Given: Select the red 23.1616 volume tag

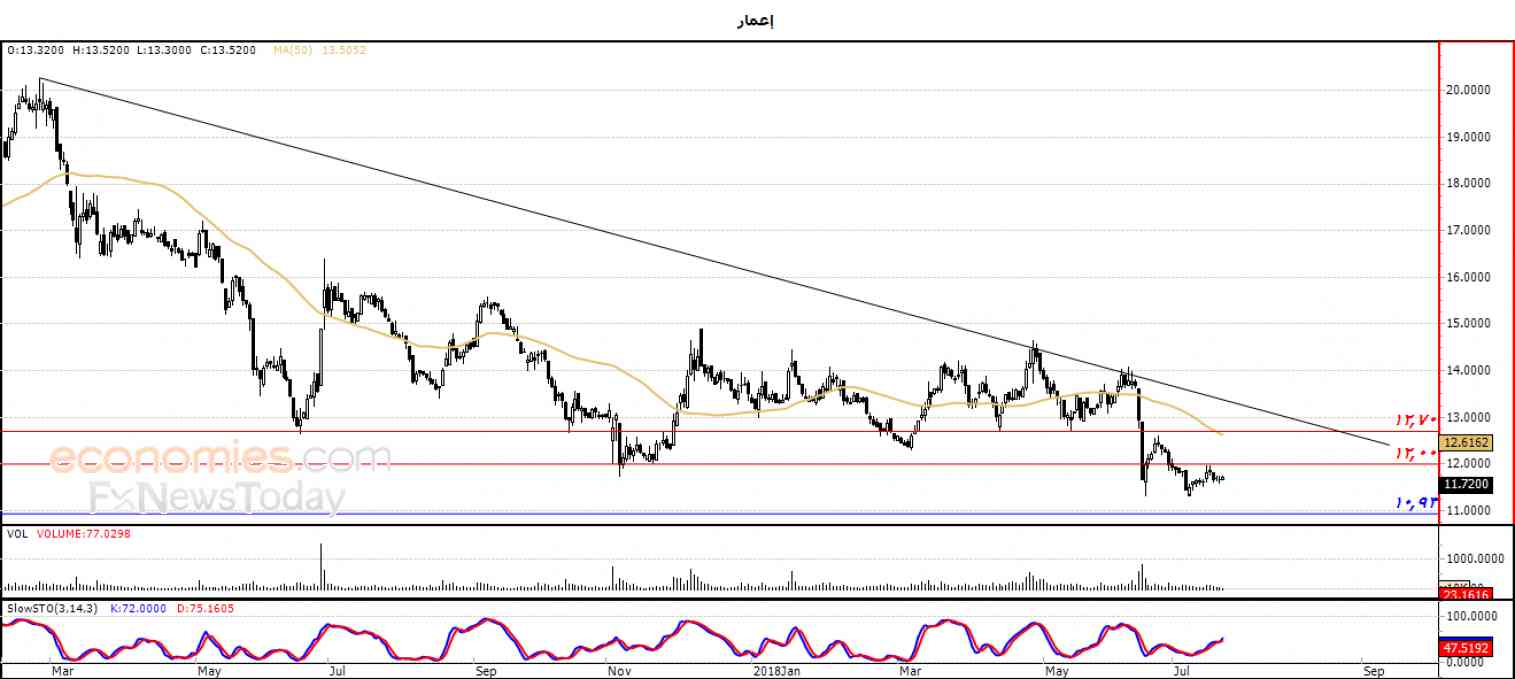Looking at the screenshot, I should [1467, 594].
